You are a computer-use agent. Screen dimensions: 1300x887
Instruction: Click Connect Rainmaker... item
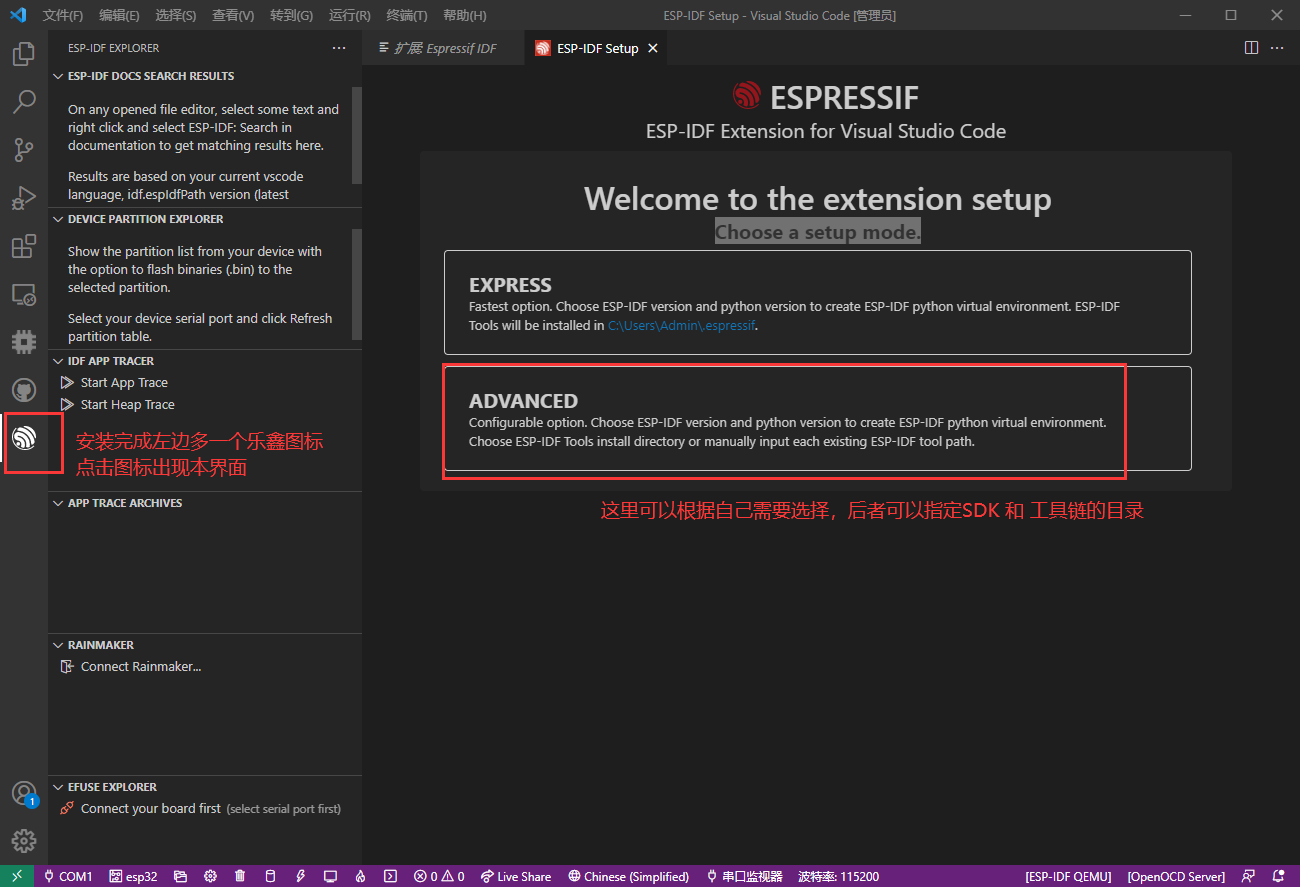[x=205, y=667]
